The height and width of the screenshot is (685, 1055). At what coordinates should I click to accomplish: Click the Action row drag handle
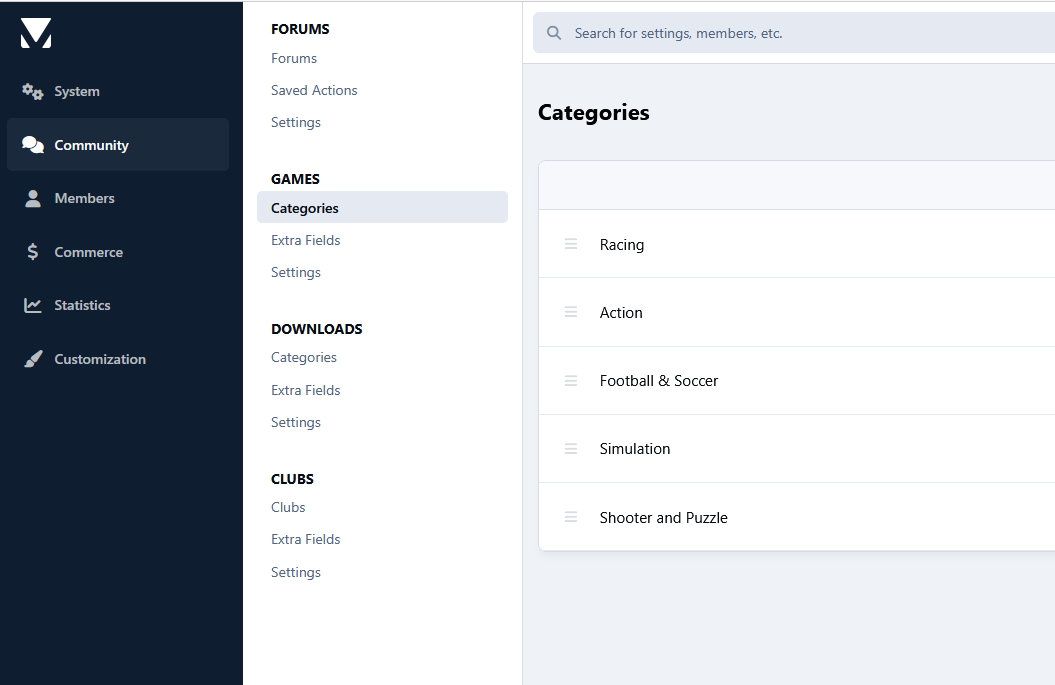pos(571,312)
